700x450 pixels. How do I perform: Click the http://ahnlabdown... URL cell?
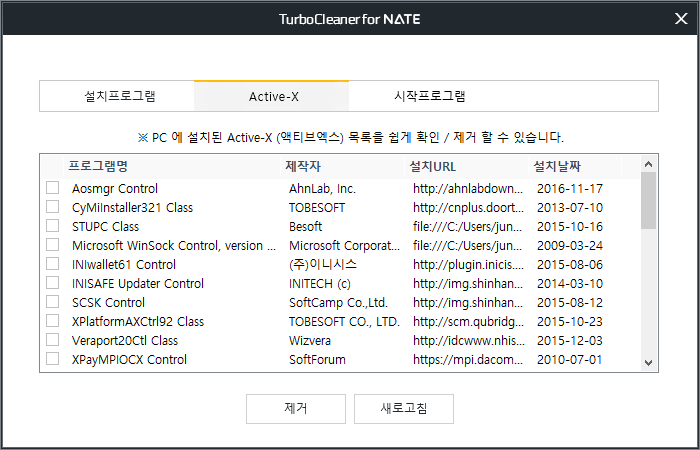coord(468,189)
